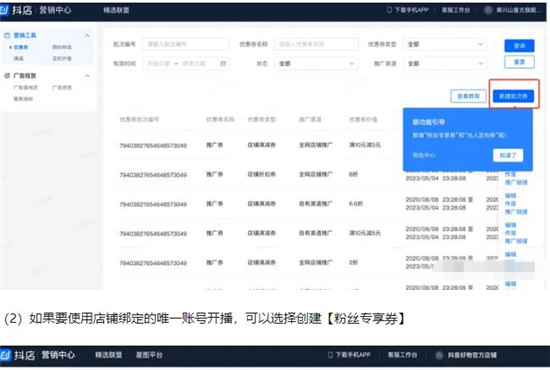Open 帮助中心 link in guide popup
The height and width of the screenshot is (370, 550).
pos(424,155)
